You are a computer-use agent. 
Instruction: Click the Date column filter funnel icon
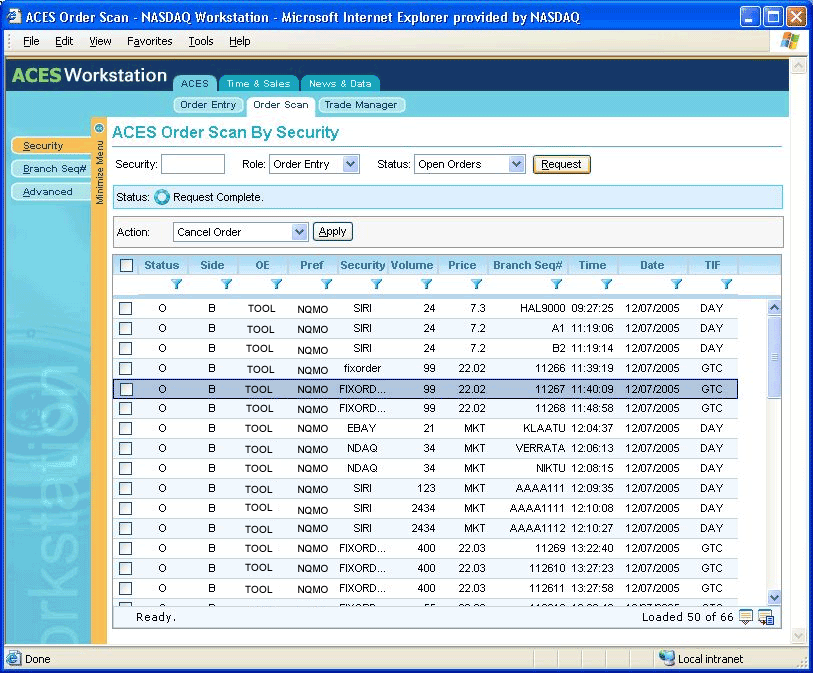(676, 284)
